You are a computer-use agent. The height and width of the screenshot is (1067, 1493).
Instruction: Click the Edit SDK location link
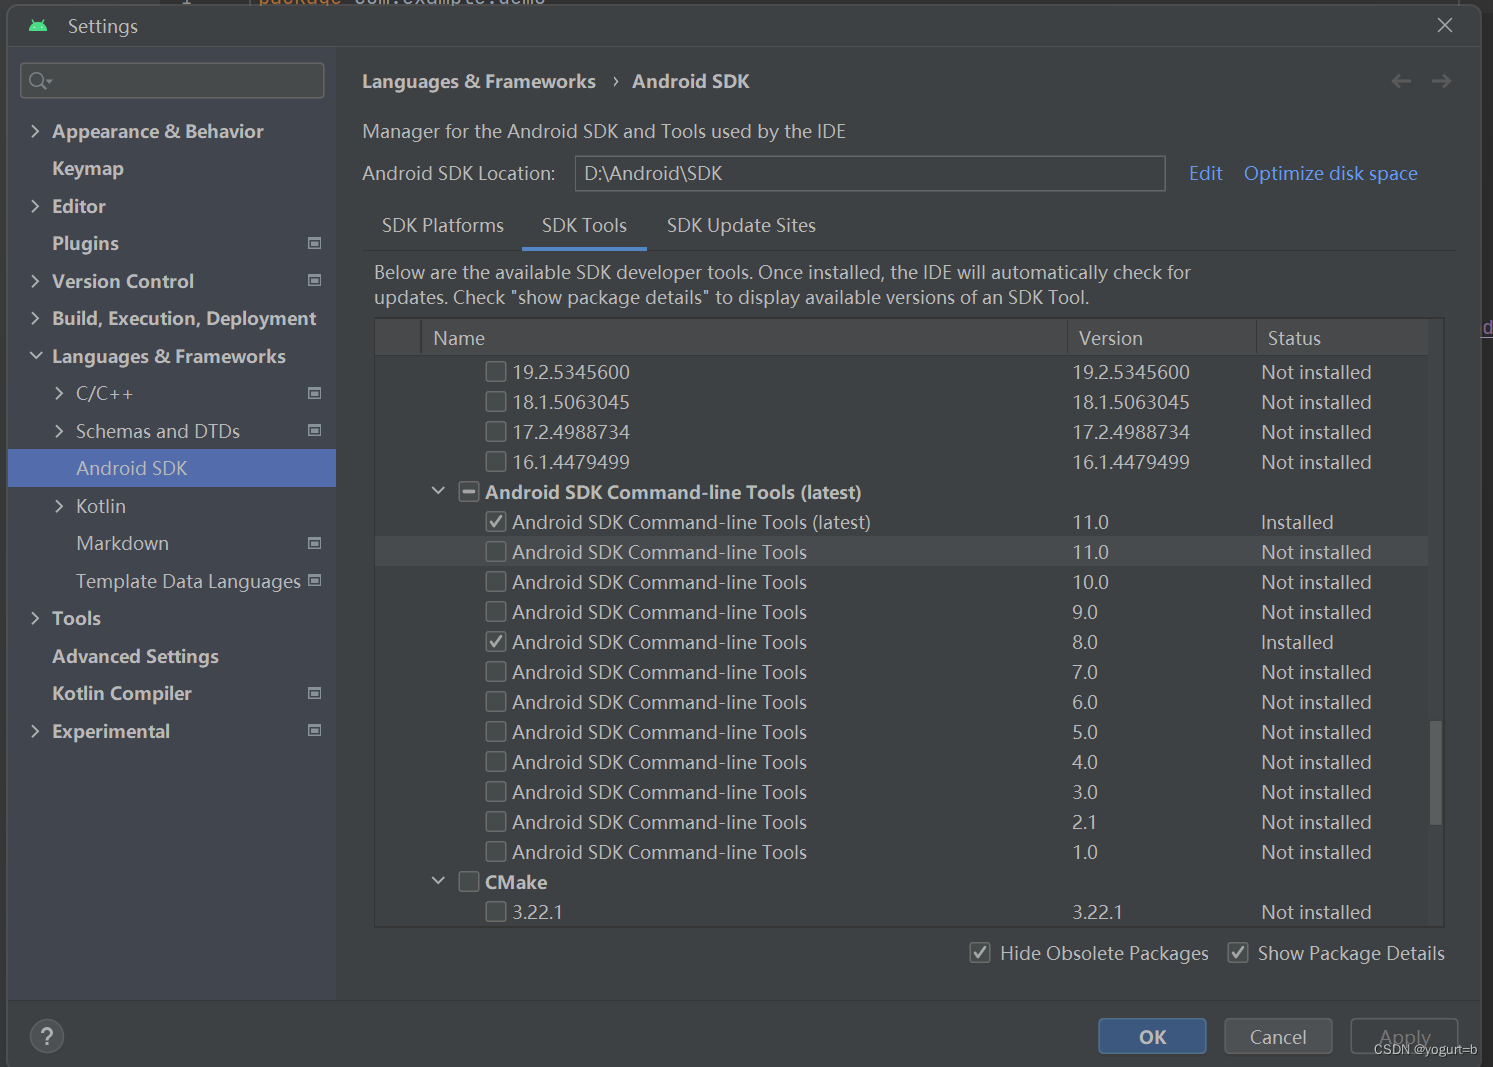pyautogui.click(x=1205, y=173)
